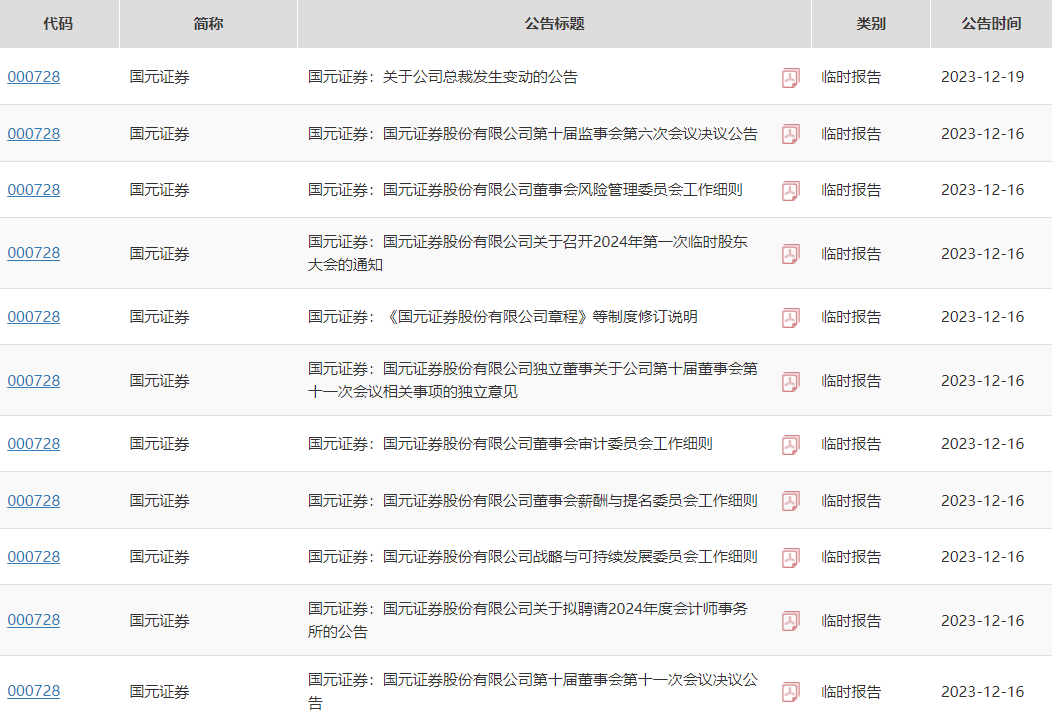Image resolution: width=1053 pixels, height=724 pixels.
Task: Open PDF icon for 薪酬与提名委员会工作细则
Action: pyautogui.click(x=790, y=501)
